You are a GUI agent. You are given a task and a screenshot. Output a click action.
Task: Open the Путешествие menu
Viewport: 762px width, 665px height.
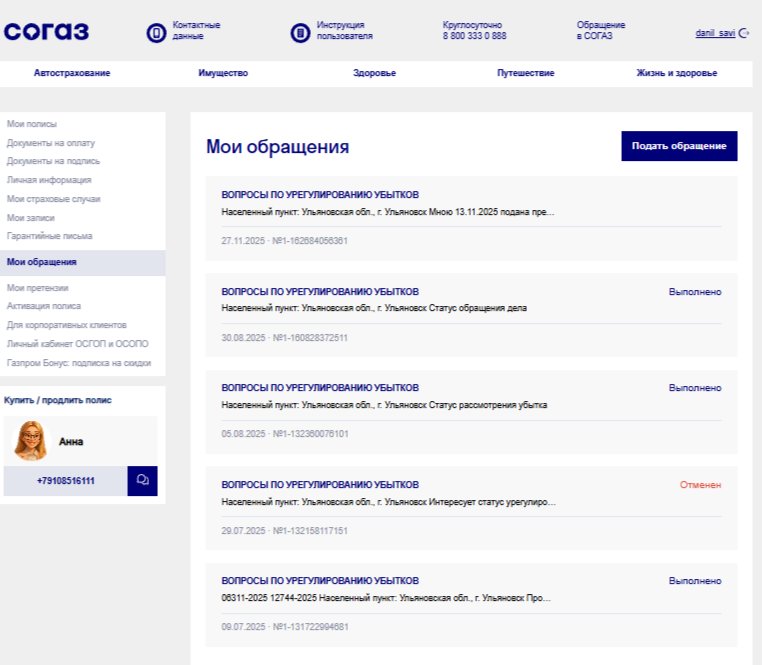pos(525,73)
